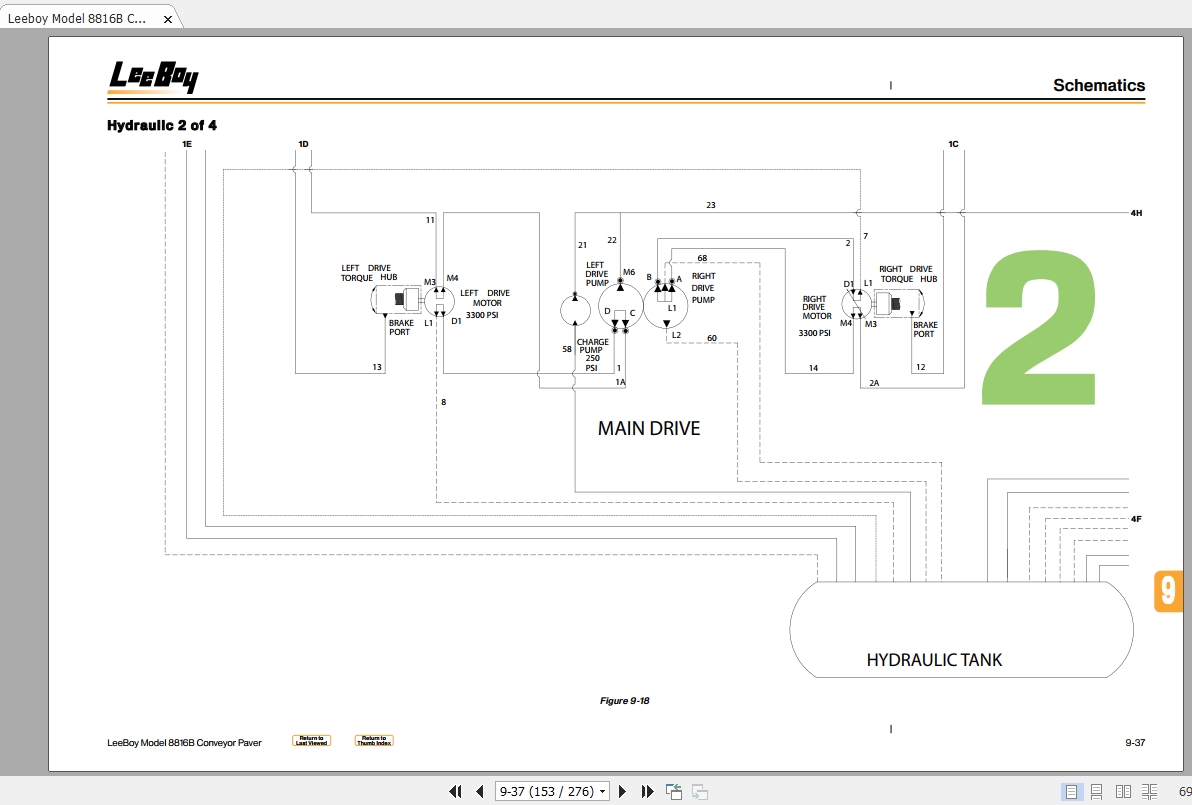Jump to the last page
1192x805 pixels.
(x=647, y=791)
